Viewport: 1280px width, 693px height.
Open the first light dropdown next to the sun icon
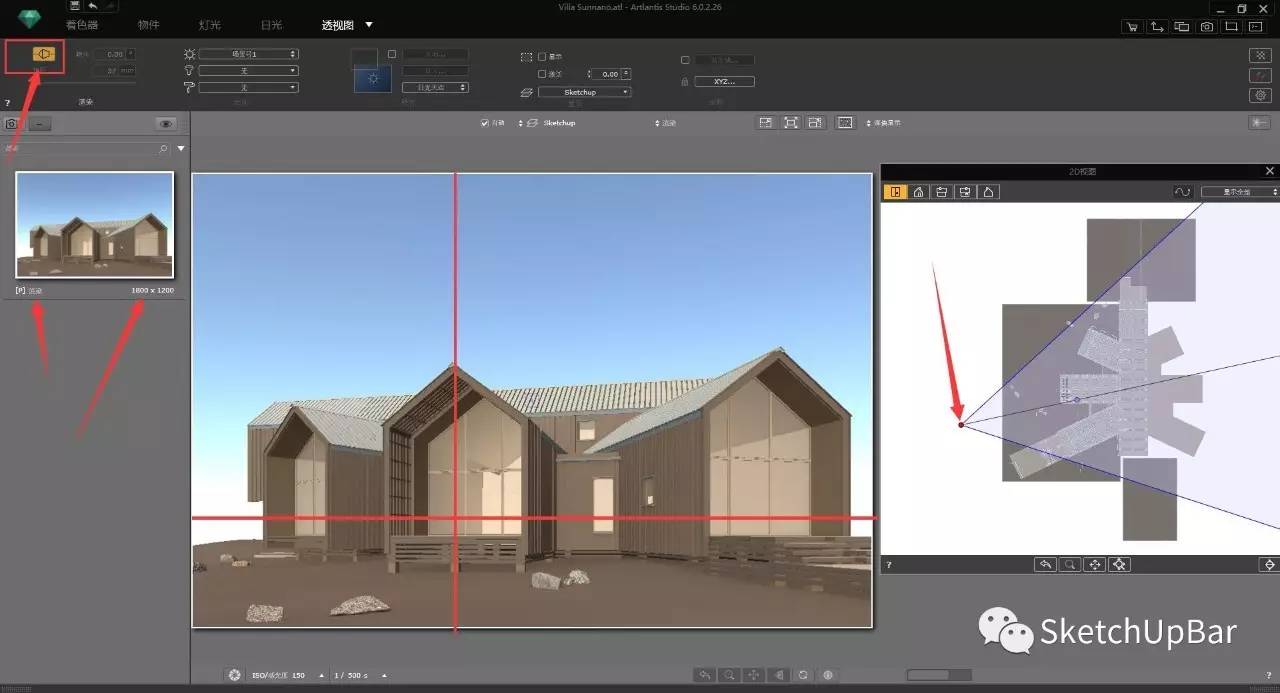point(248,54)
